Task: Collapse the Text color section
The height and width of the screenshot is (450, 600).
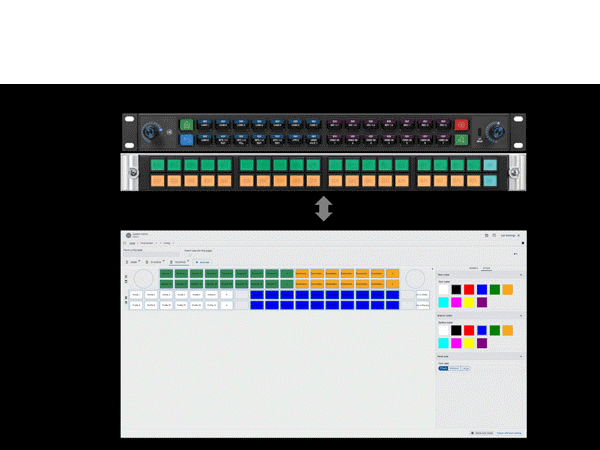Action: click(519, 274)
